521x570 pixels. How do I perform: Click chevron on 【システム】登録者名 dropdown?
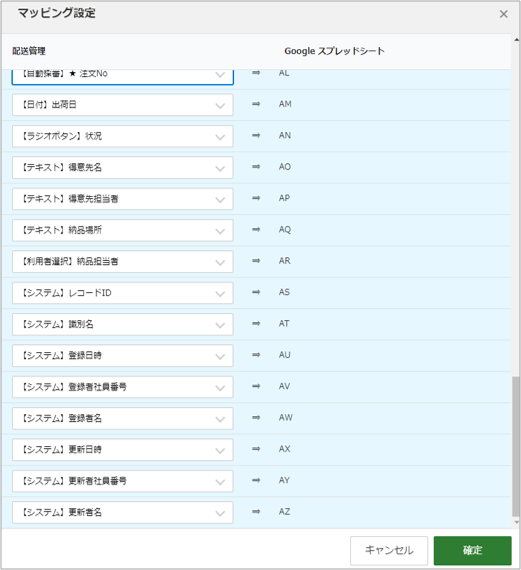point(220,419)
